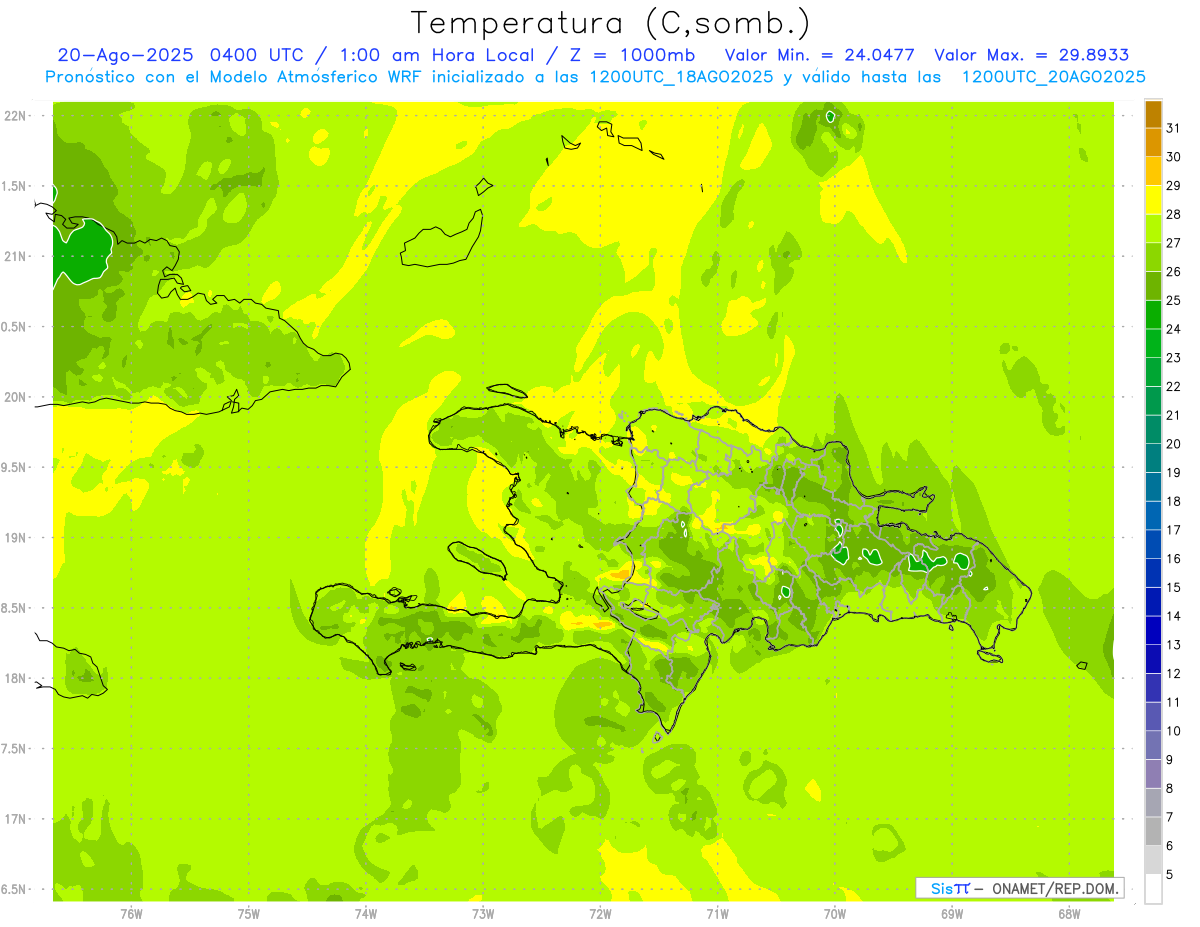Select the '18N' latitude label

16,678
